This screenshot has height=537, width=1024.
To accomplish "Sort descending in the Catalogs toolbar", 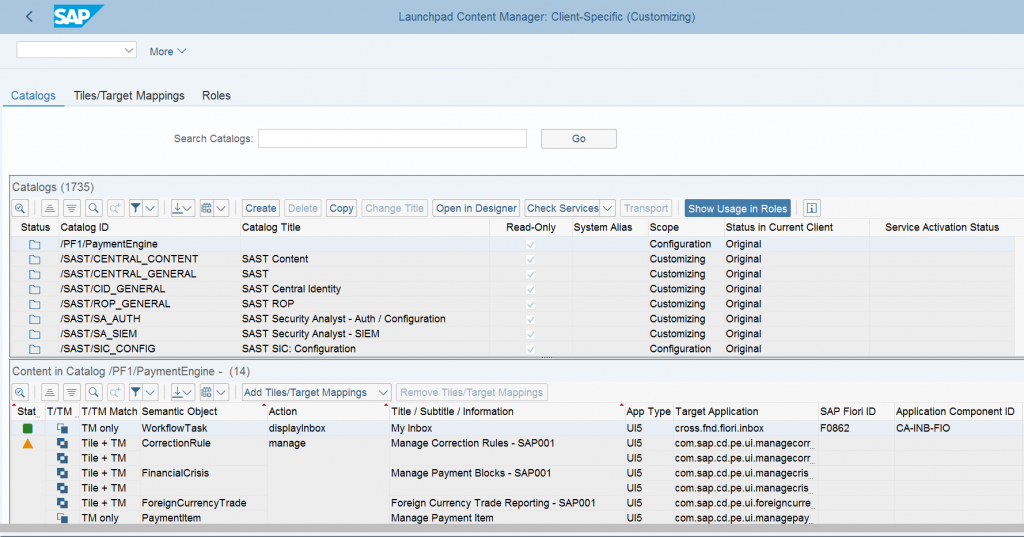I will tap(71, 208).
